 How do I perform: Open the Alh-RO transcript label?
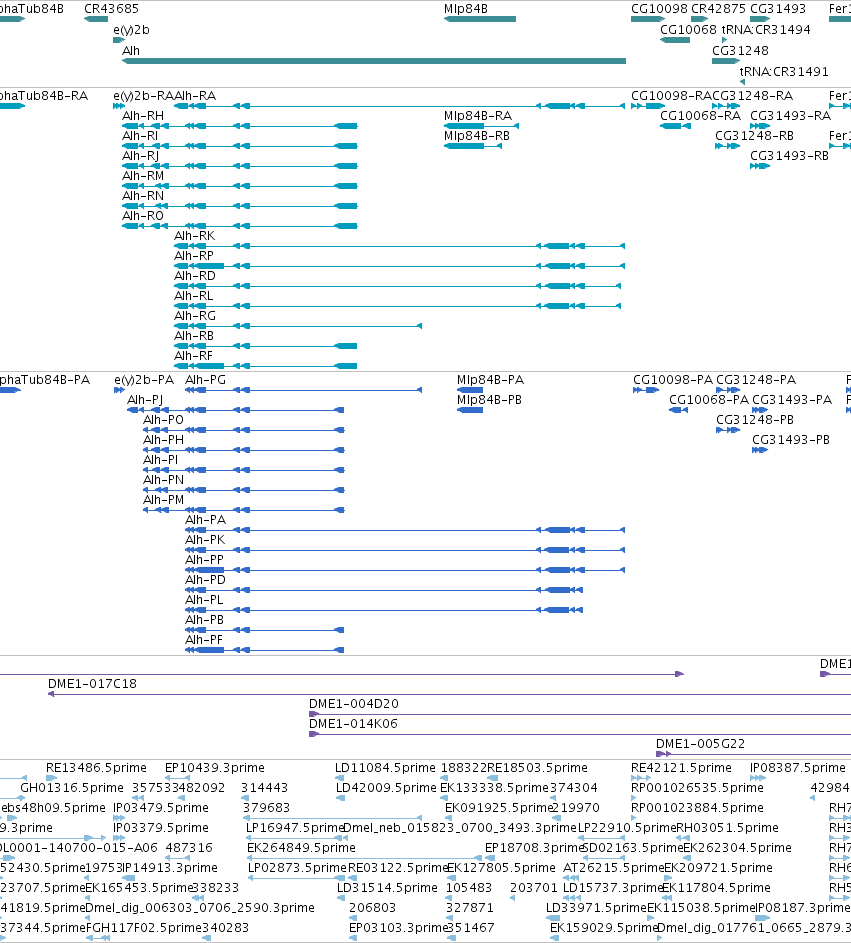click(143, 216)
